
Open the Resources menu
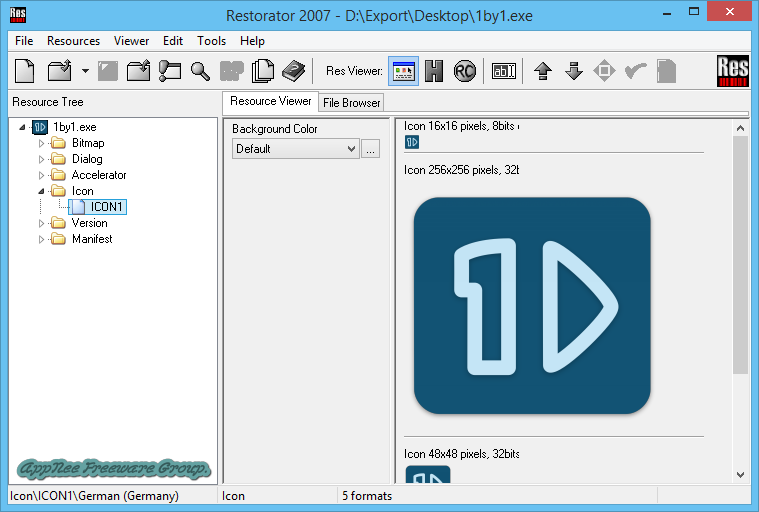coord(74,41)
